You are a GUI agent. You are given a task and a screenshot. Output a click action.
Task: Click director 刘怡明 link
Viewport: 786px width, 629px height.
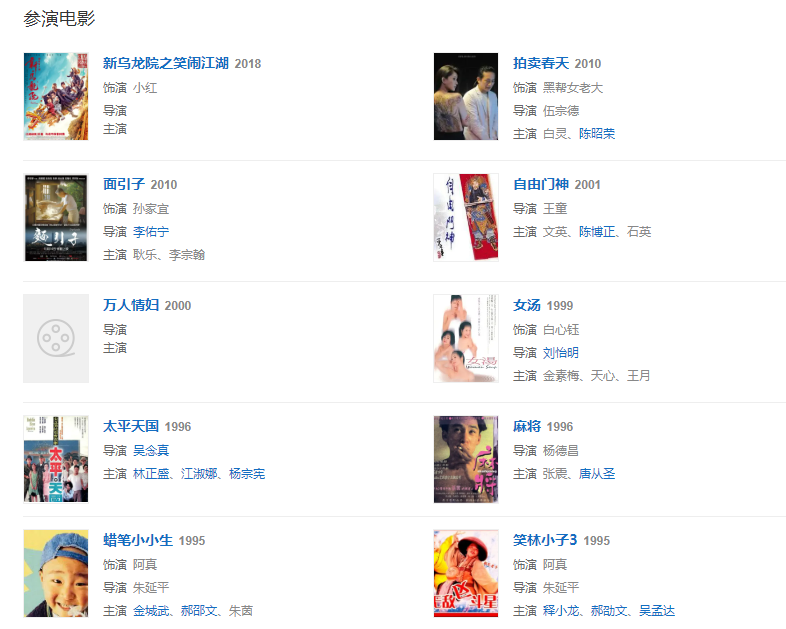pos(561,352)
